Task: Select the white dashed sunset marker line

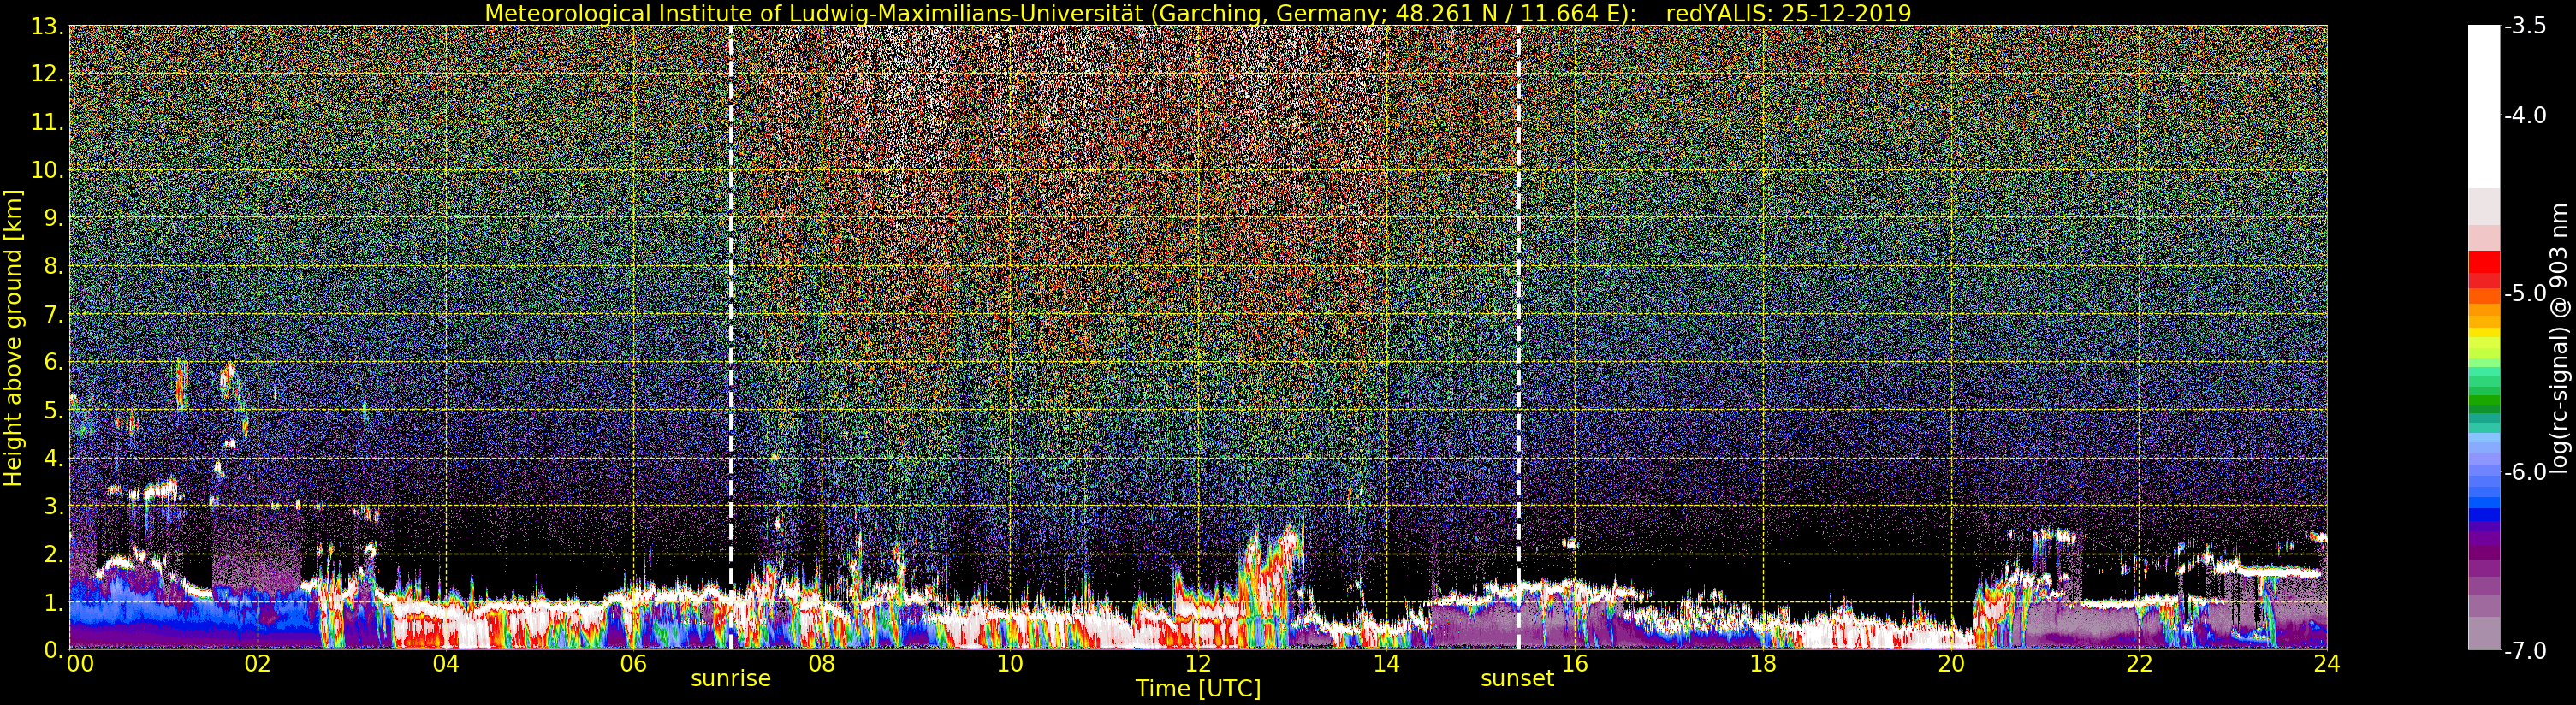Action: coord(1518,337)
